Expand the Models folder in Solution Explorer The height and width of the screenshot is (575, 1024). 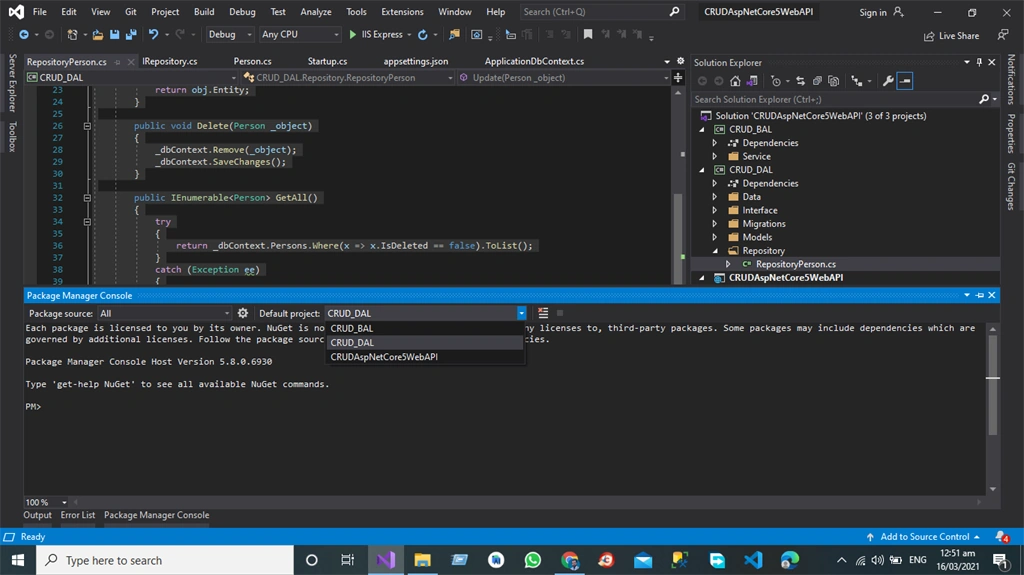coord(714,237)
